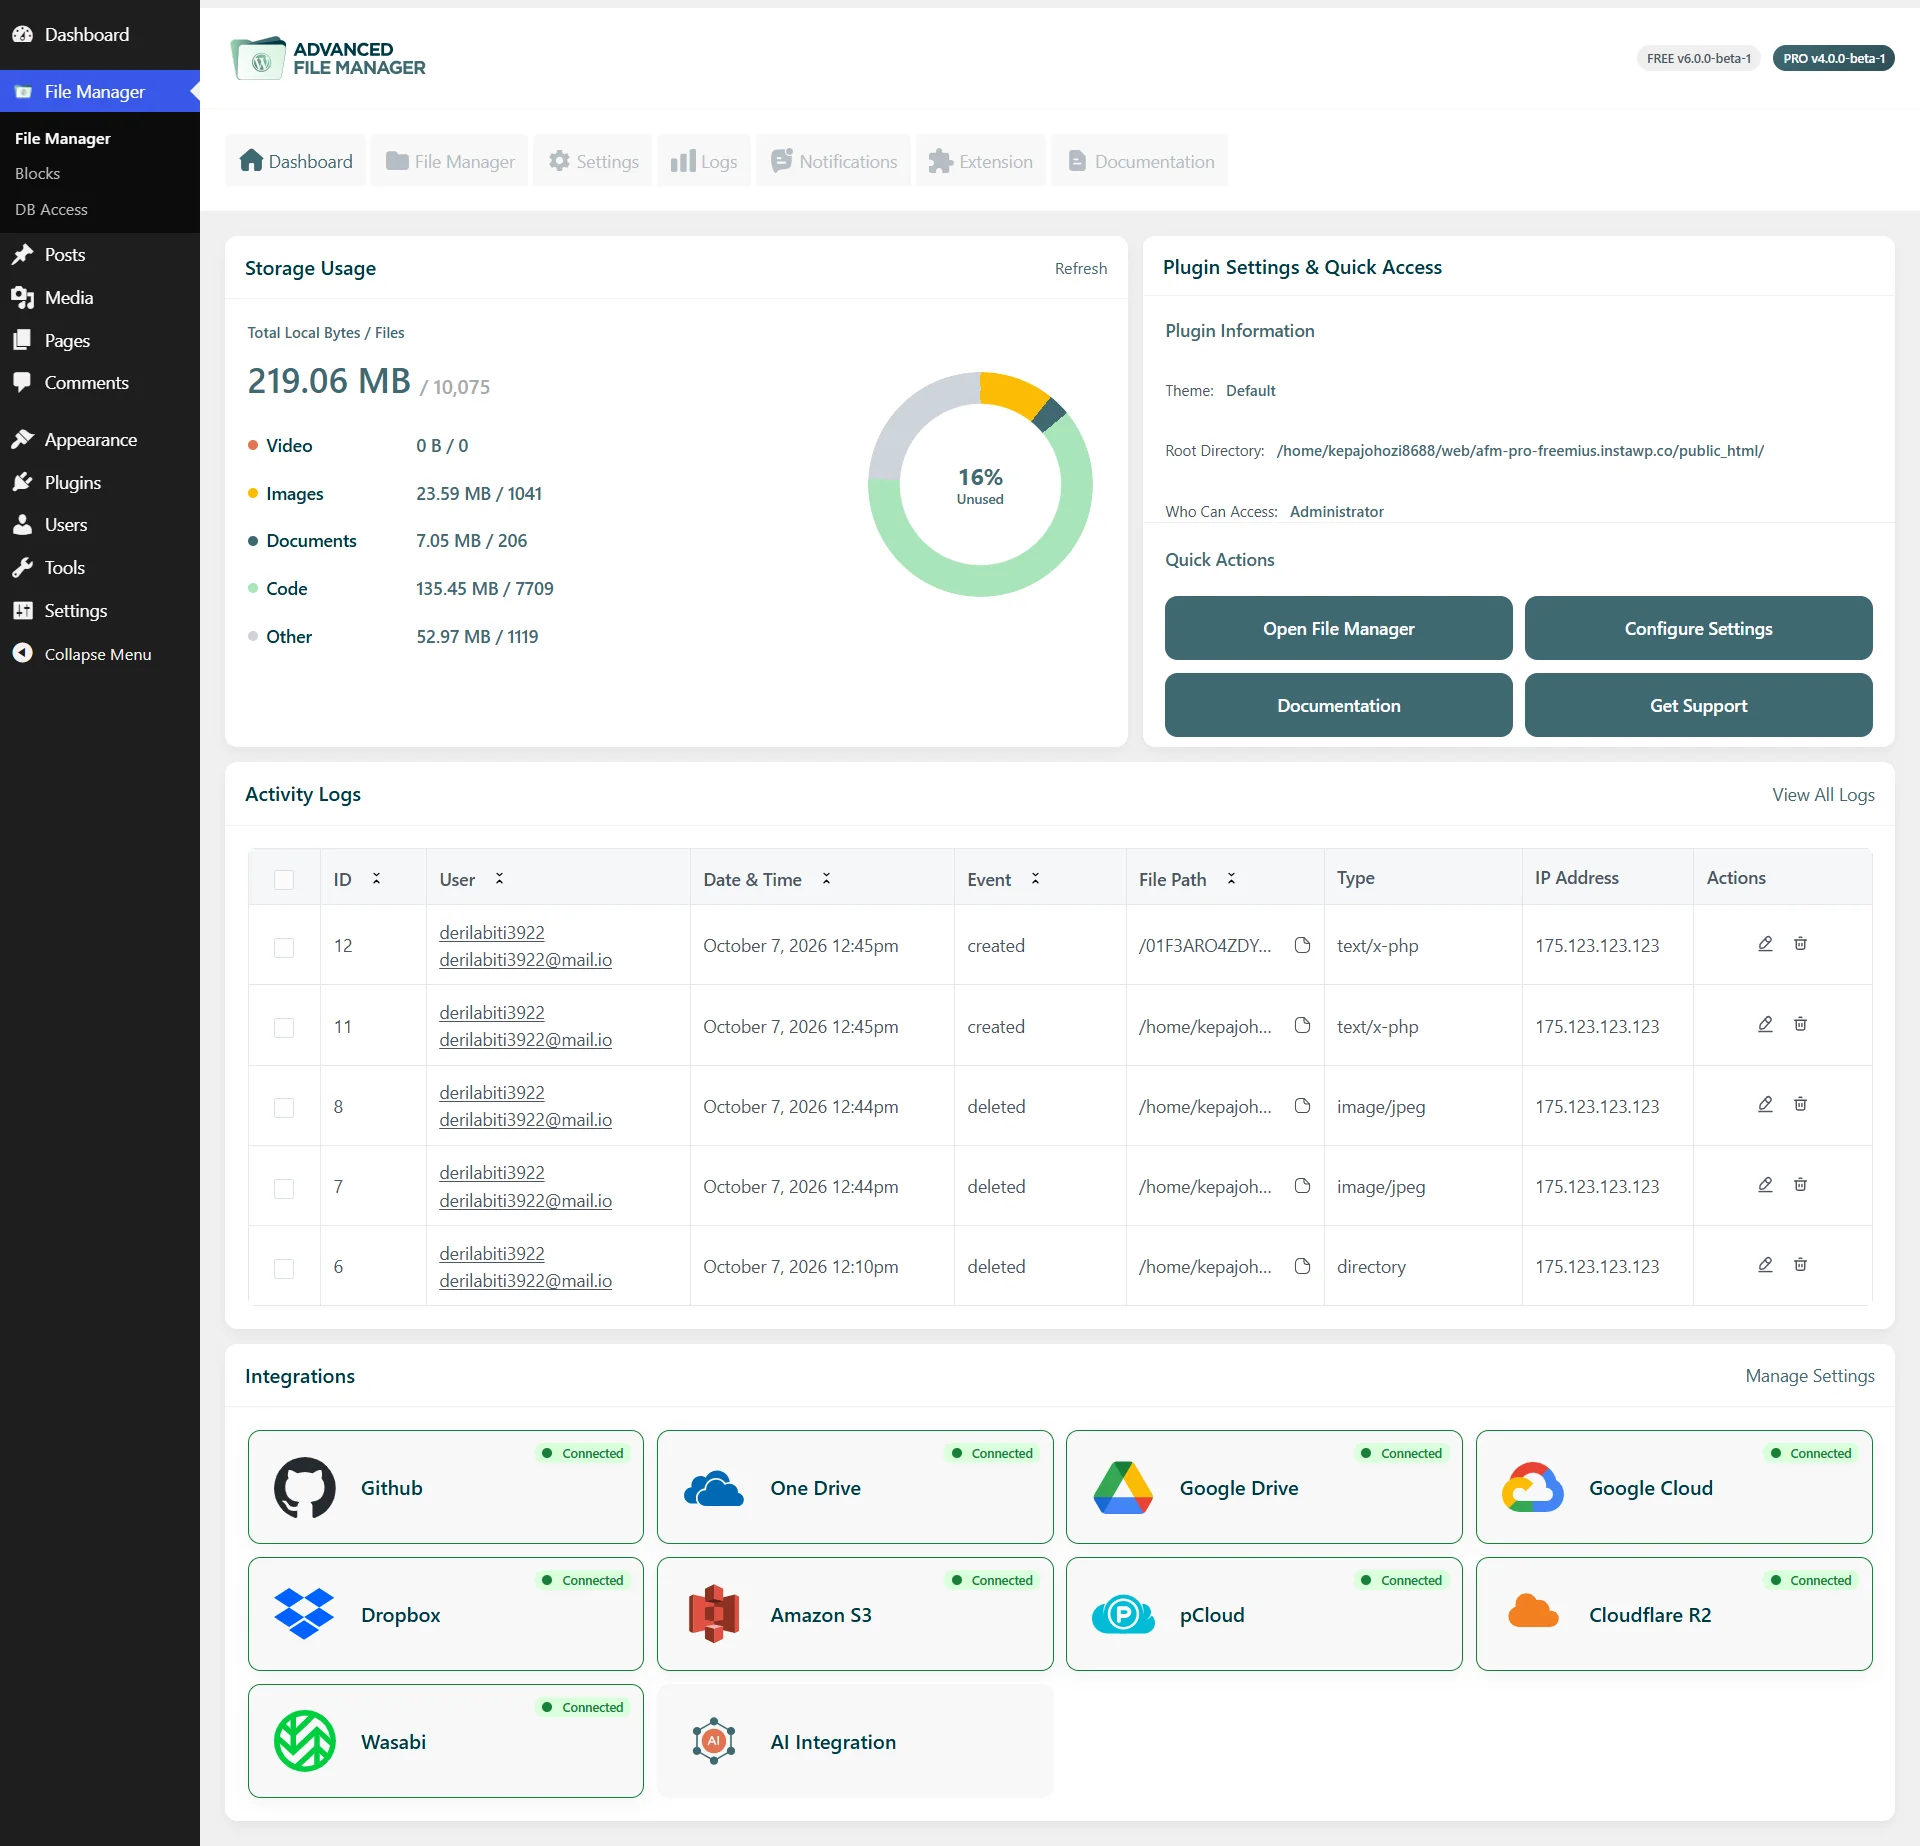
Task: Sort logs by ID column arrow
Action: (376, 878)
